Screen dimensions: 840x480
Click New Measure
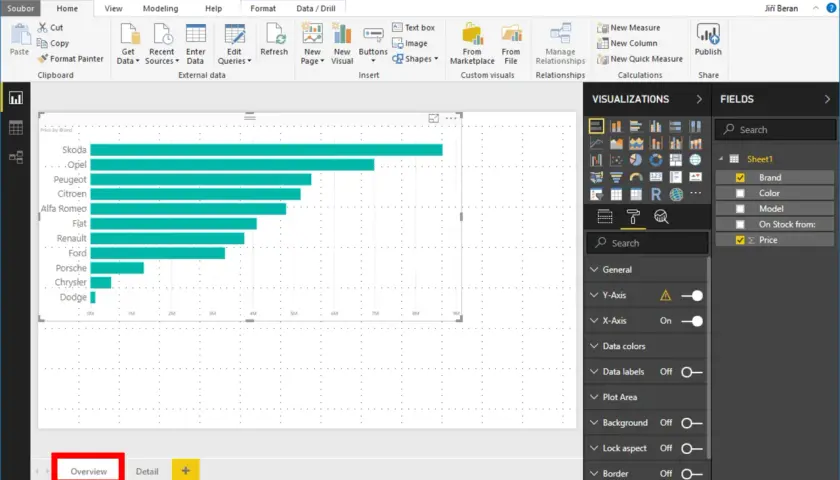pos(629,27)
